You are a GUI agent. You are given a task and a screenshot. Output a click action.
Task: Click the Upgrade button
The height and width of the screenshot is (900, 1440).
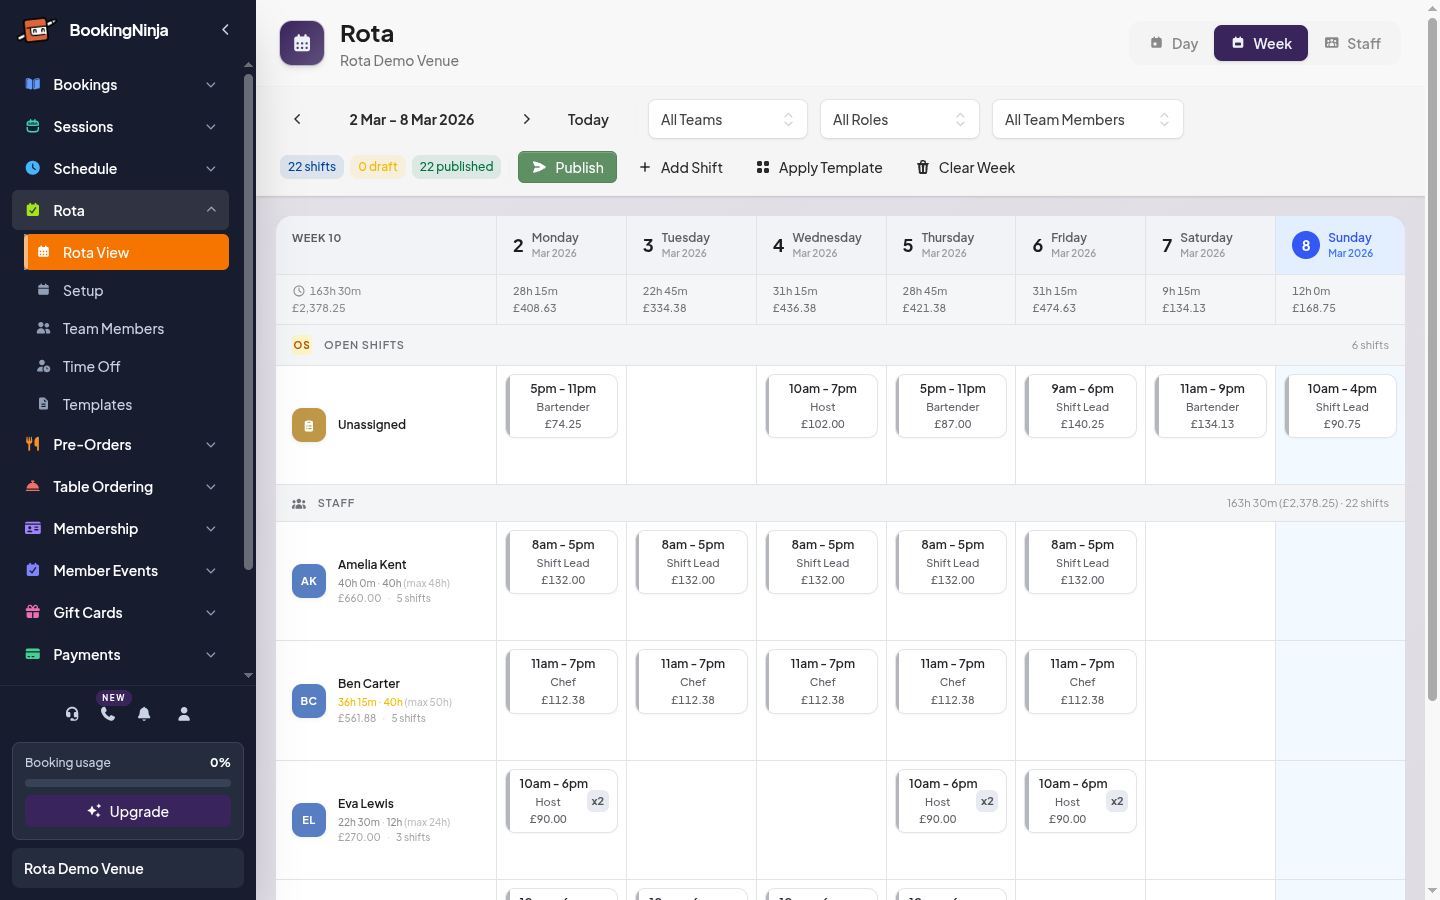tap(128, 811)
